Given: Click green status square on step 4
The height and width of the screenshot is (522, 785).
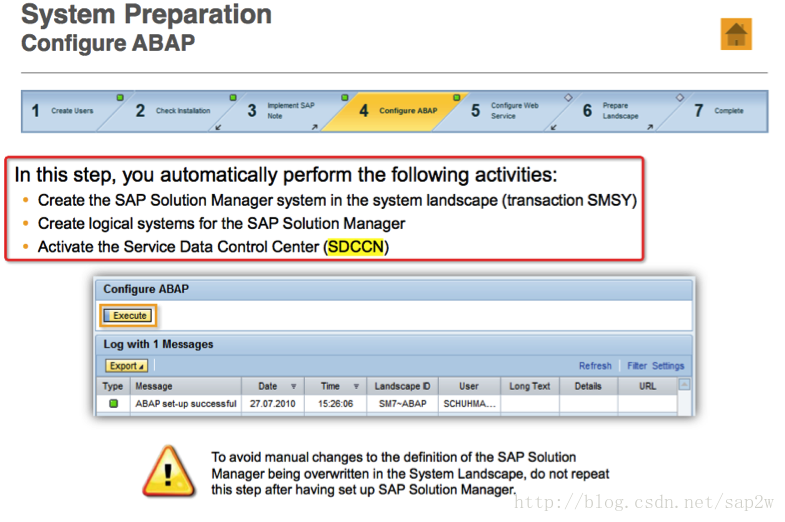Looking at the screenshot, I should pos(457,98).
